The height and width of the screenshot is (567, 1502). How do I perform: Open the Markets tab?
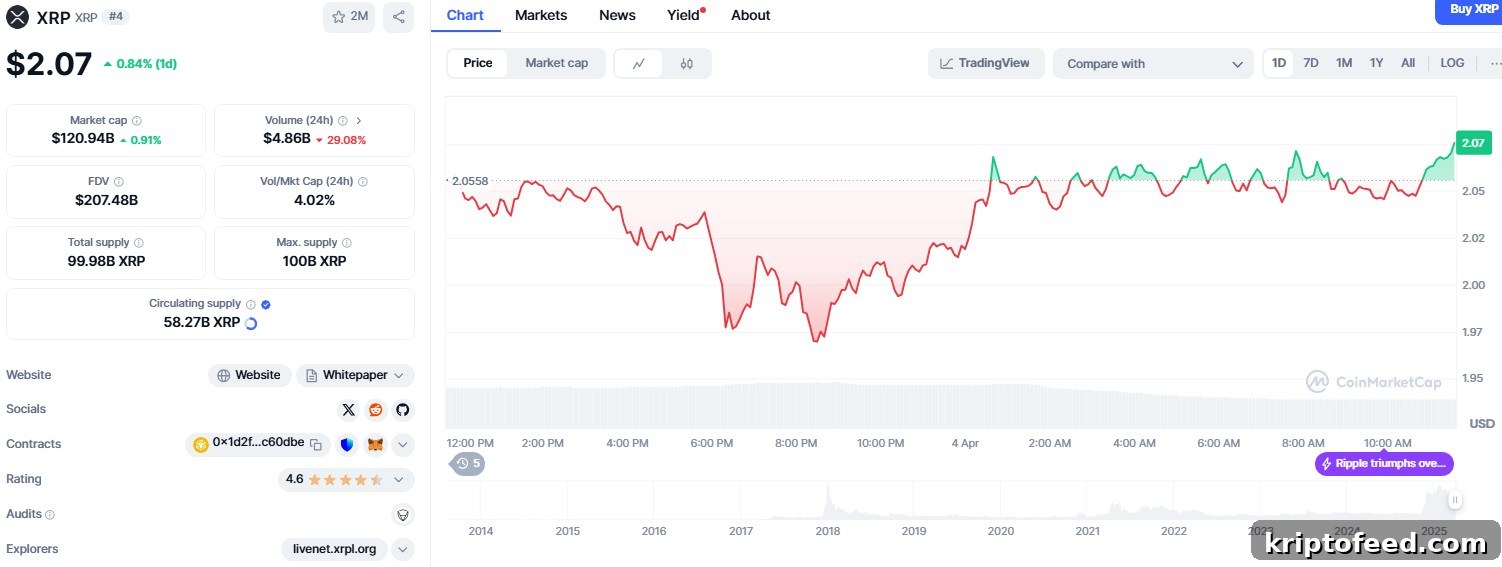[541, 15]
